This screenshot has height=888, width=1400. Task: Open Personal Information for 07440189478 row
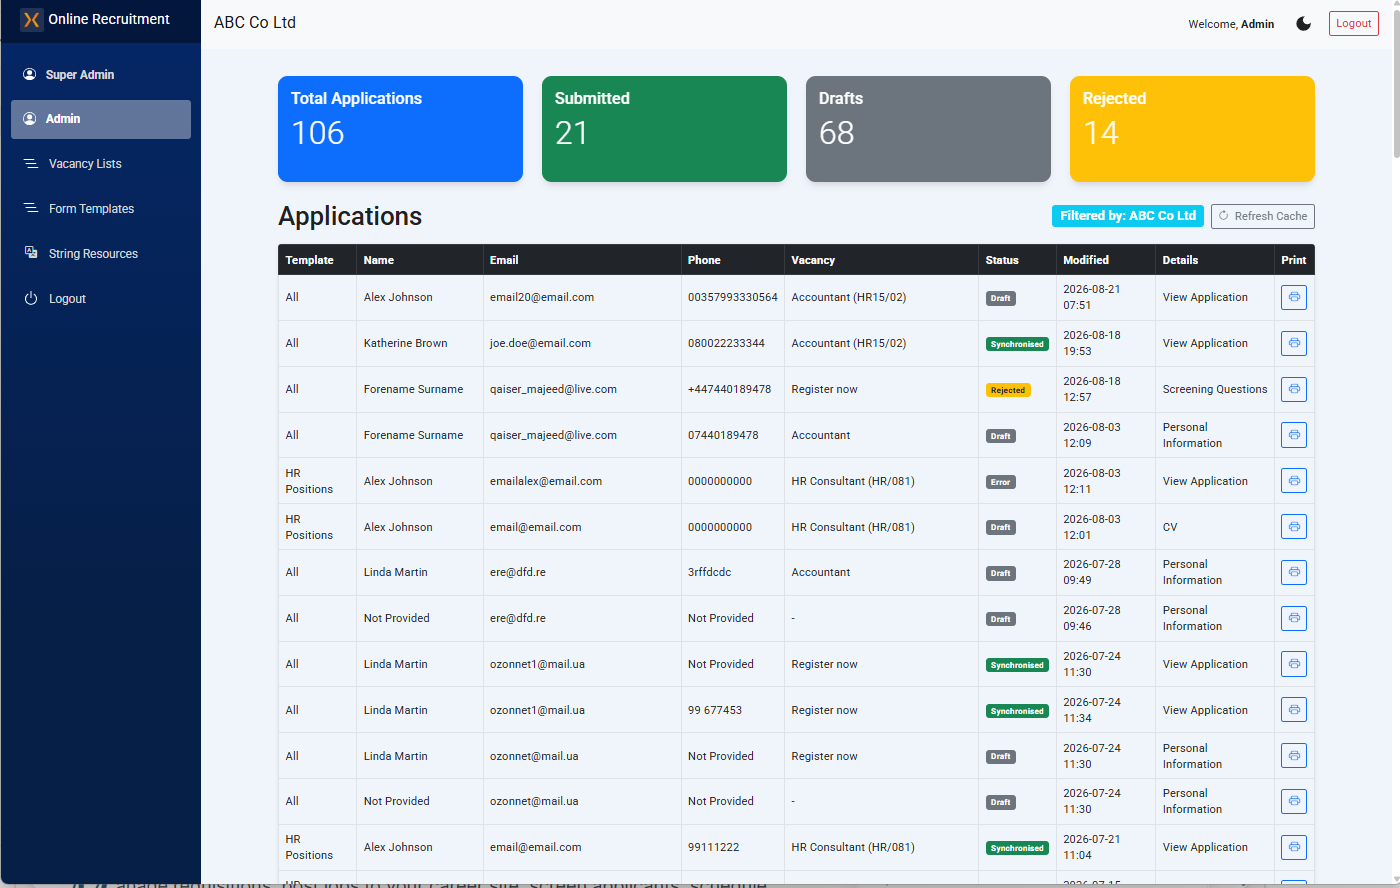[1192, 435]
